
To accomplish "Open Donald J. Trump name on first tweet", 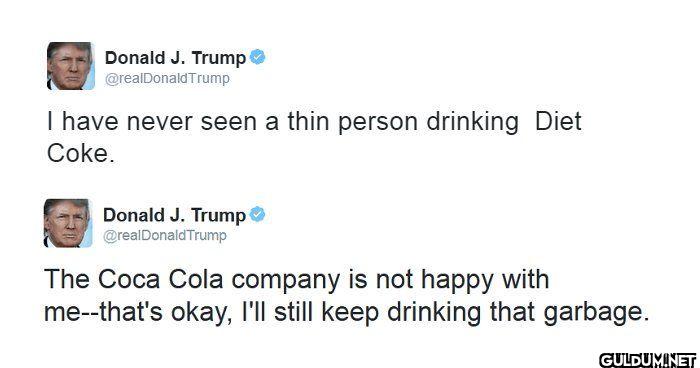I will pyautogui.click(x=175, y=58).
